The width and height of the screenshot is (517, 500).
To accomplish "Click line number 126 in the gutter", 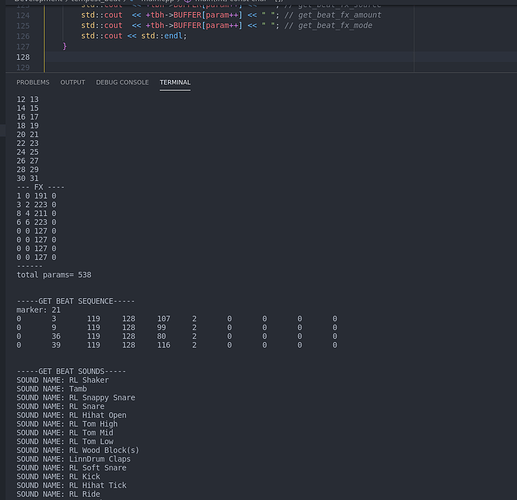I will click(x=23, y=36).
